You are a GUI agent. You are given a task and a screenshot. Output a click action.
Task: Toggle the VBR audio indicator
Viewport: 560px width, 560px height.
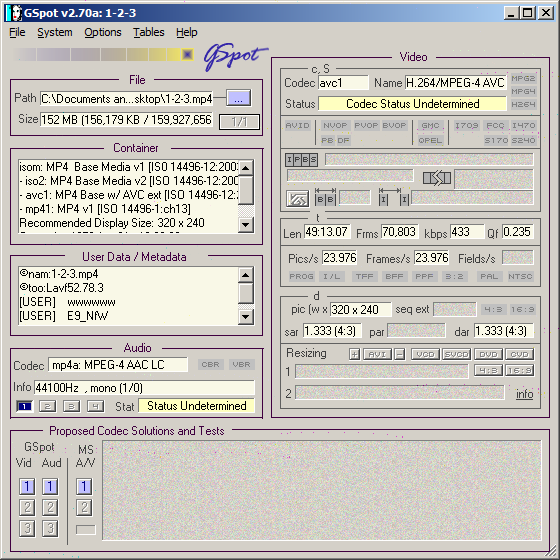coord(241,365)
